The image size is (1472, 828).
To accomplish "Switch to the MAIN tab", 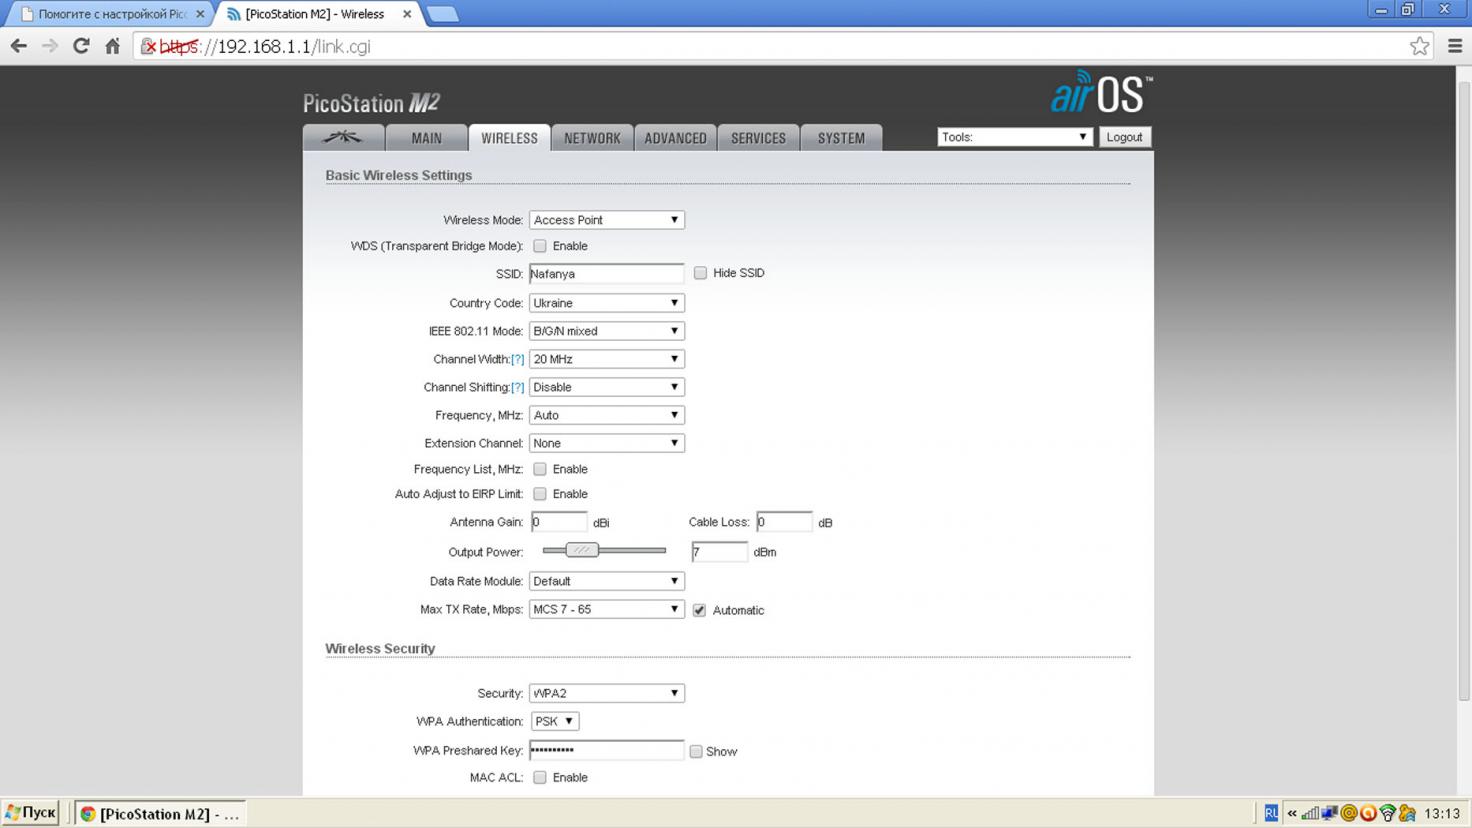I will 426,138.
